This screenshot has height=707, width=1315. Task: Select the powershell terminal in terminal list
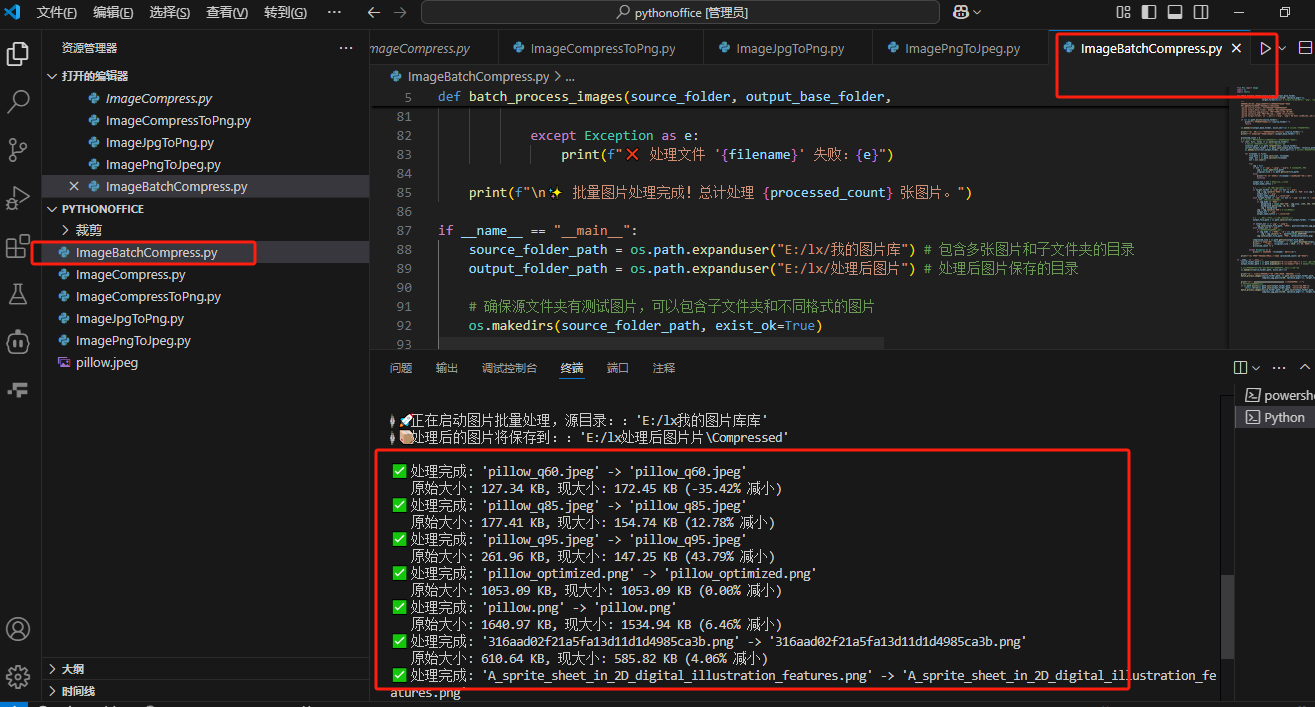pyautogui.click(x=1274, y=395)
